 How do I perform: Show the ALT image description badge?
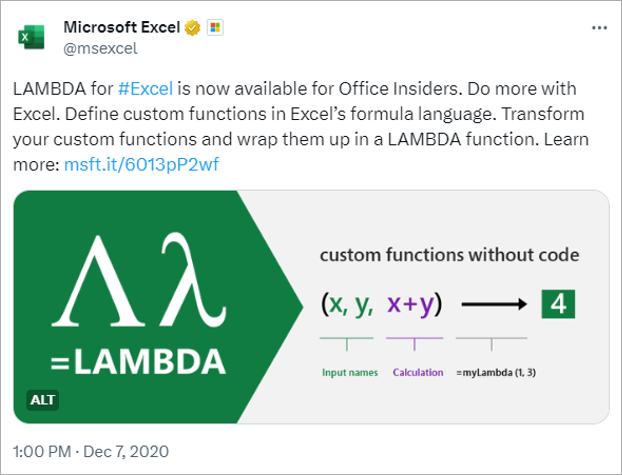click(42, 400)
